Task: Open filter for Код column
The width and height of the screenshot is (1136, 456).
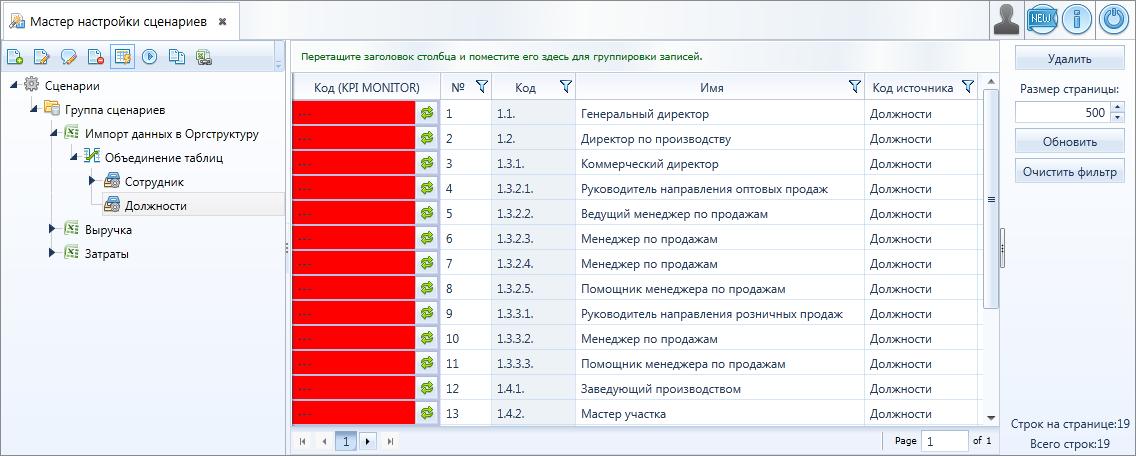Action: click(566, 87)
